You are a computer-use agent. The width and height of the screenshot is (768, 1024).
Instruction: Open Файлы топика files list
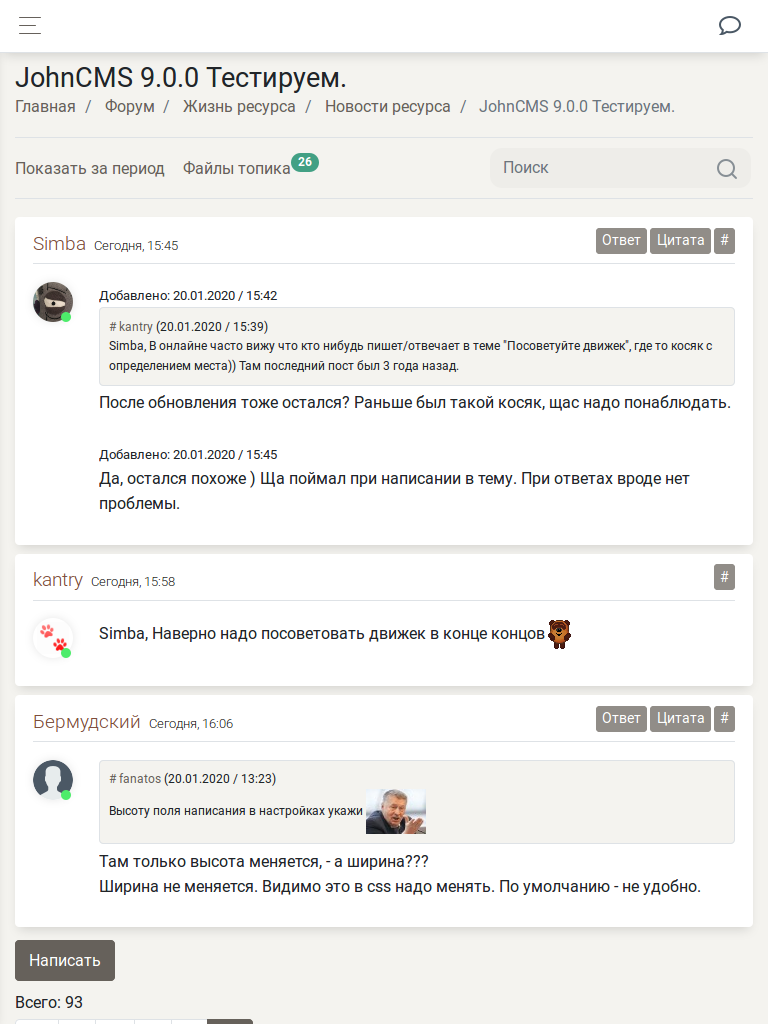tap(237, 169)
